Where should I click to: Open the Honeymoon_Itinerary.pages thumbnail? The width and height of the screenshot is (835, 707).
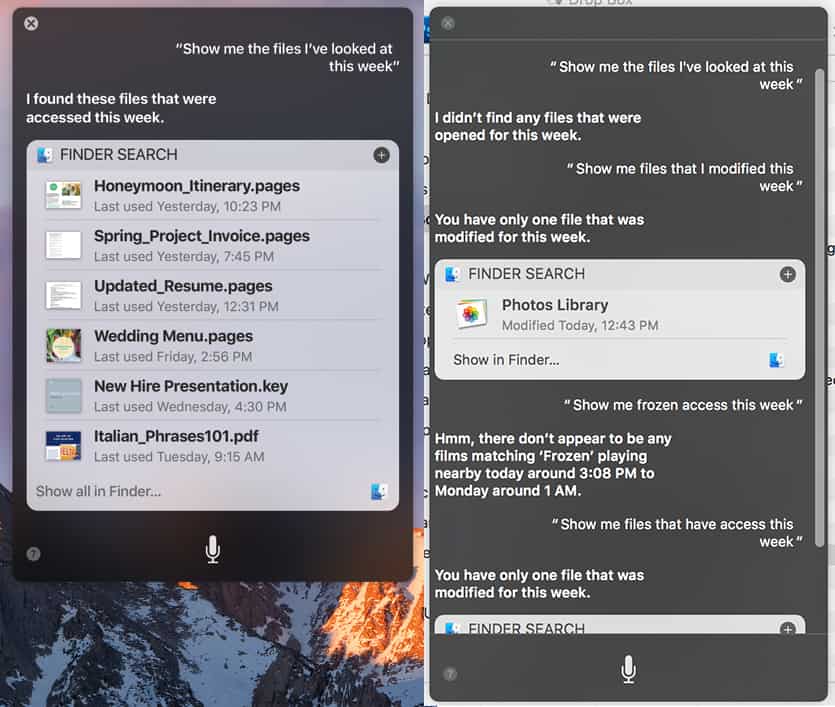(63, 195)
